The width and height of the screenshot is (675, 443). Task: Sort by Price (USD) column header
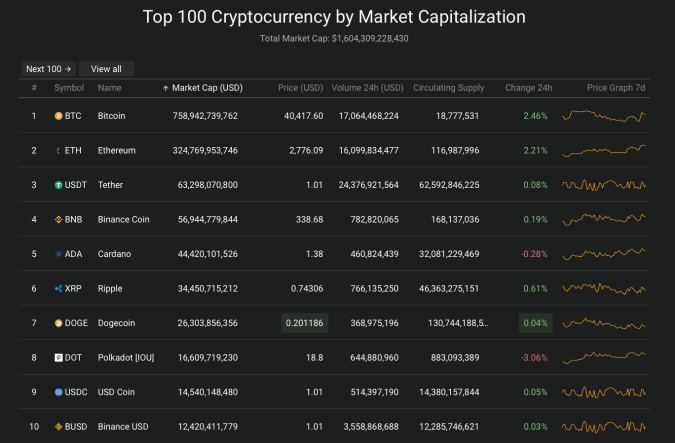coord(300,88)
